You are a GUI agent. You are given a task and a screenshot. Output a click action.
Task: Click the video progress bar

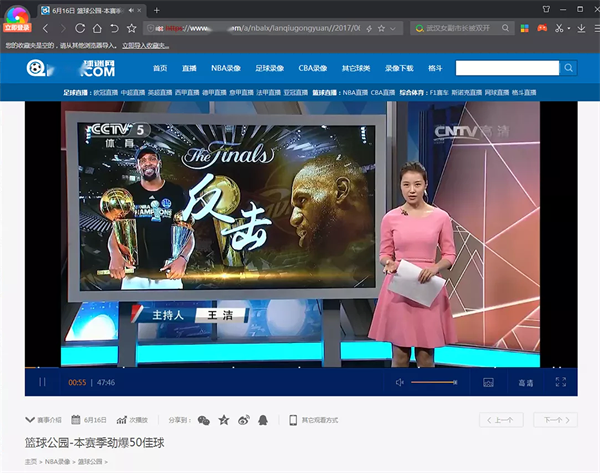(x=301, y=368)
